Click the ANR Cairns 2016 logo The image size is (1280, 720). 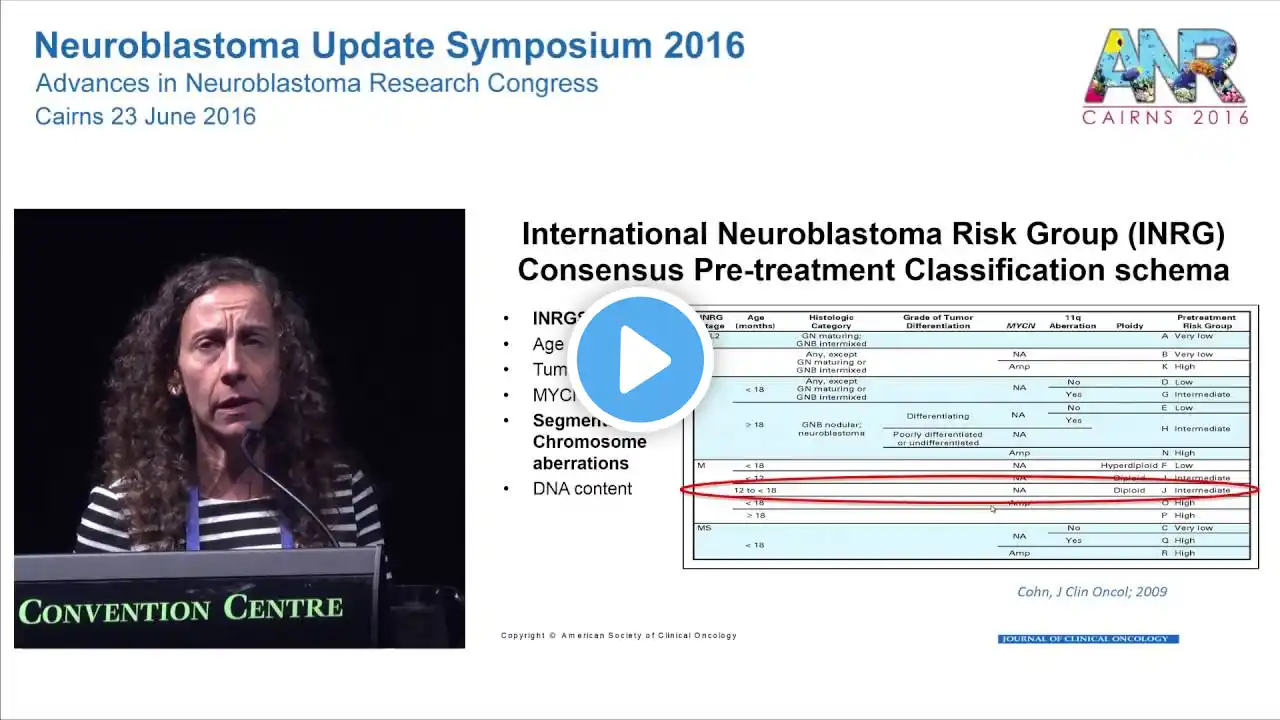point(1165,76)
